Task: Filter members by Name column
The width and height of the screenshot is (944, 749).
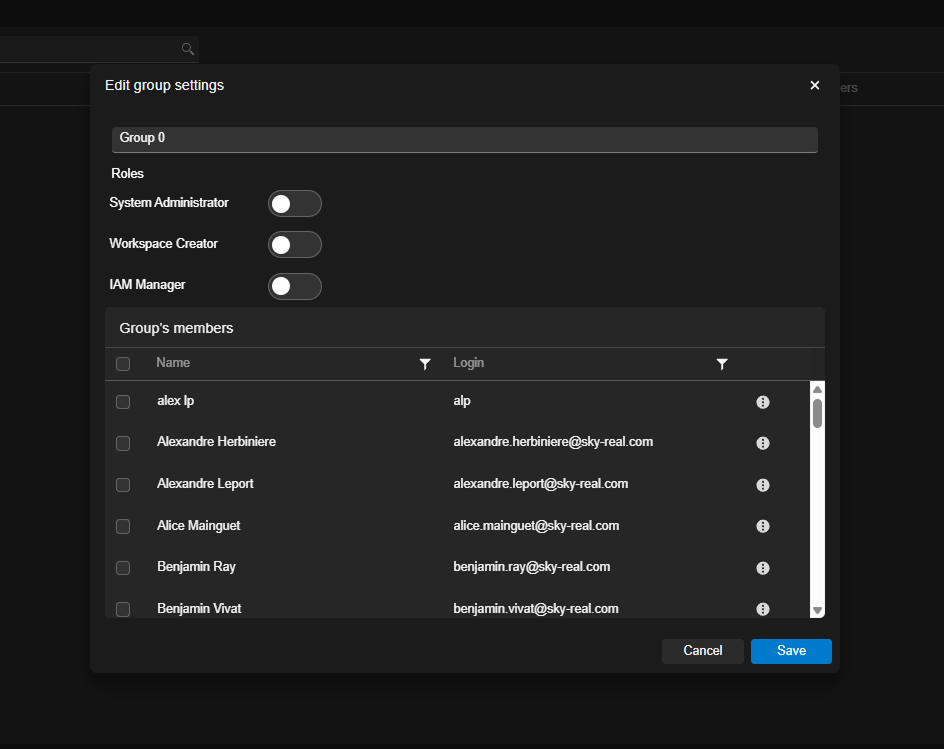Action: tap(425, 364)
